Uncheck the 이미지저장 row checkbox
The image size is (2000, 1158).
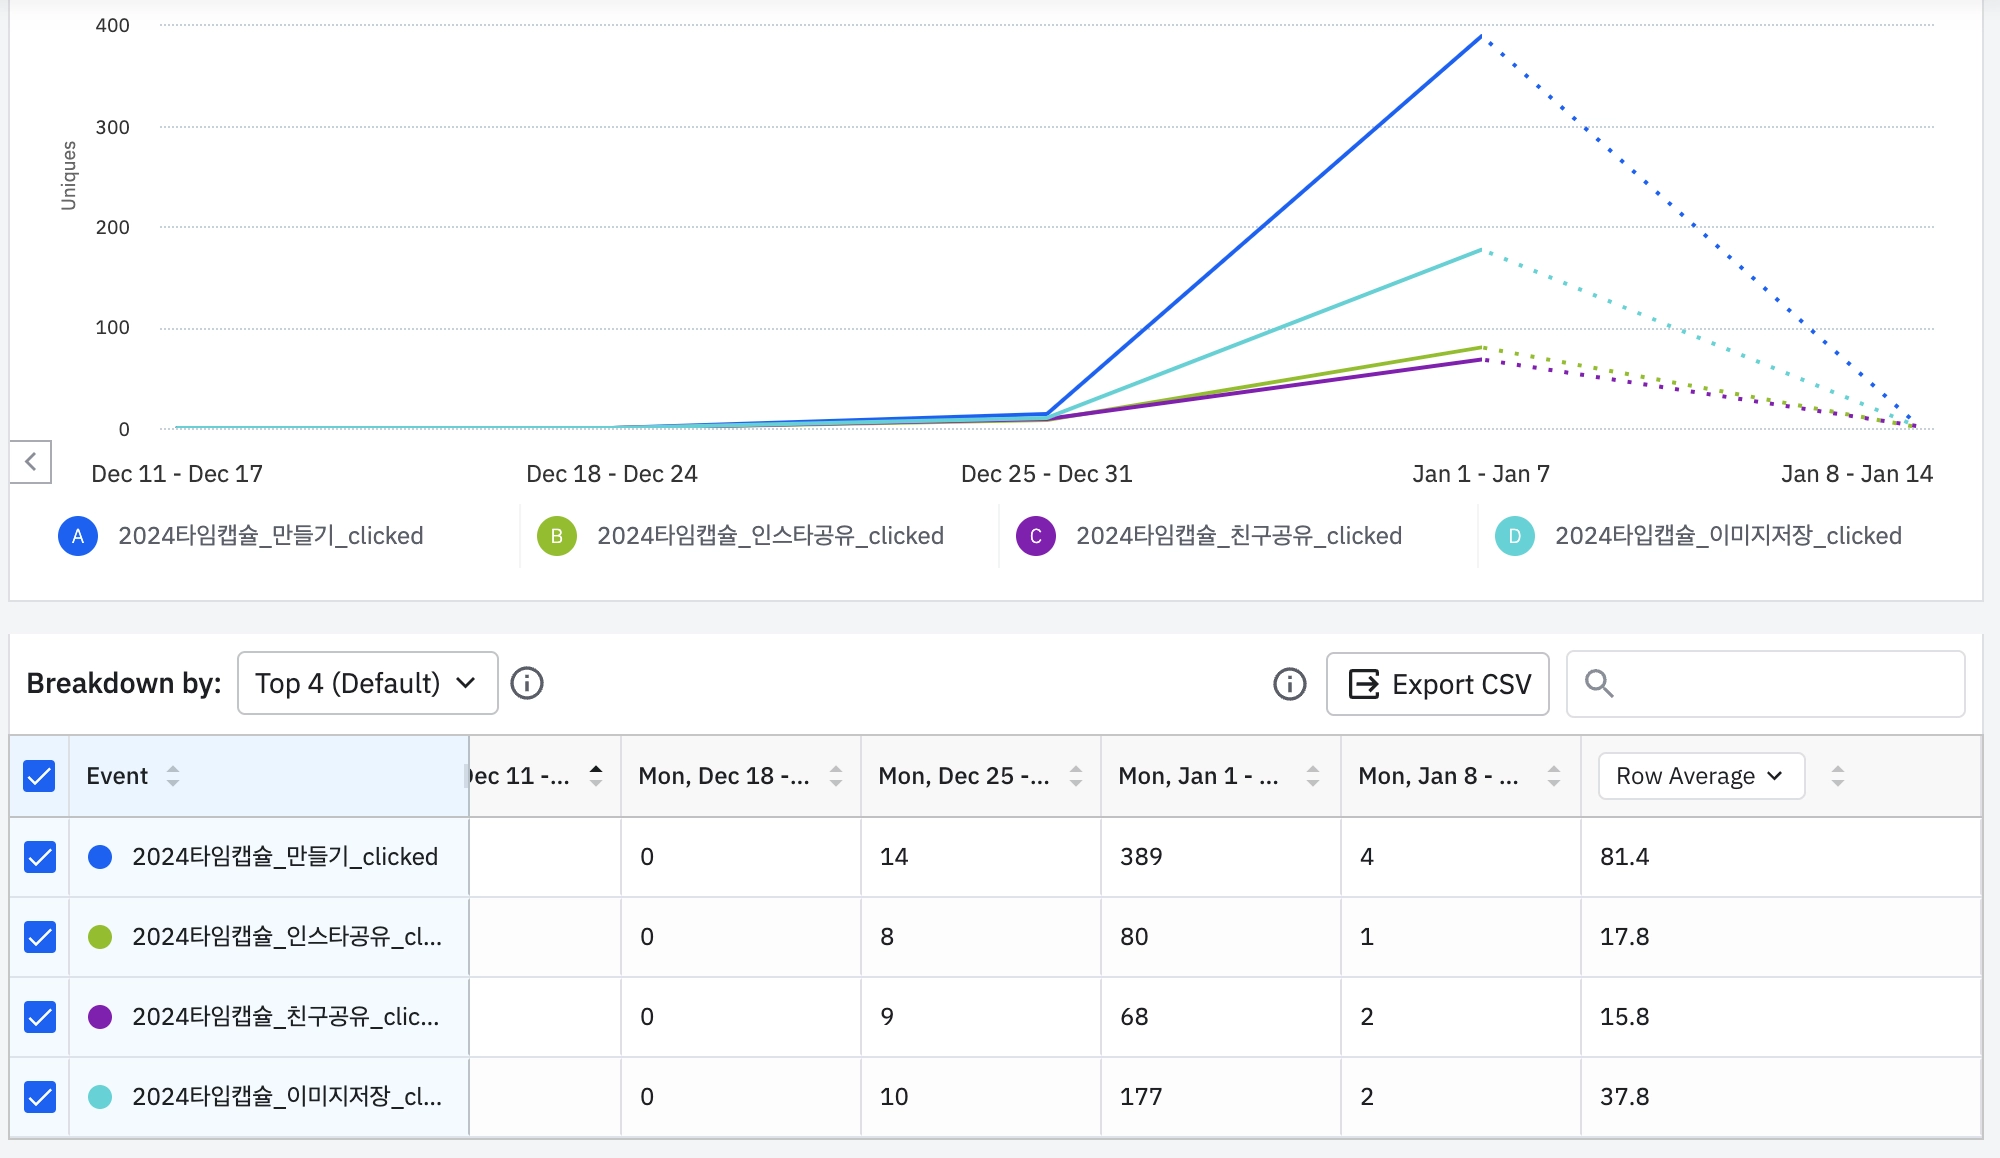pos(39,1097)
